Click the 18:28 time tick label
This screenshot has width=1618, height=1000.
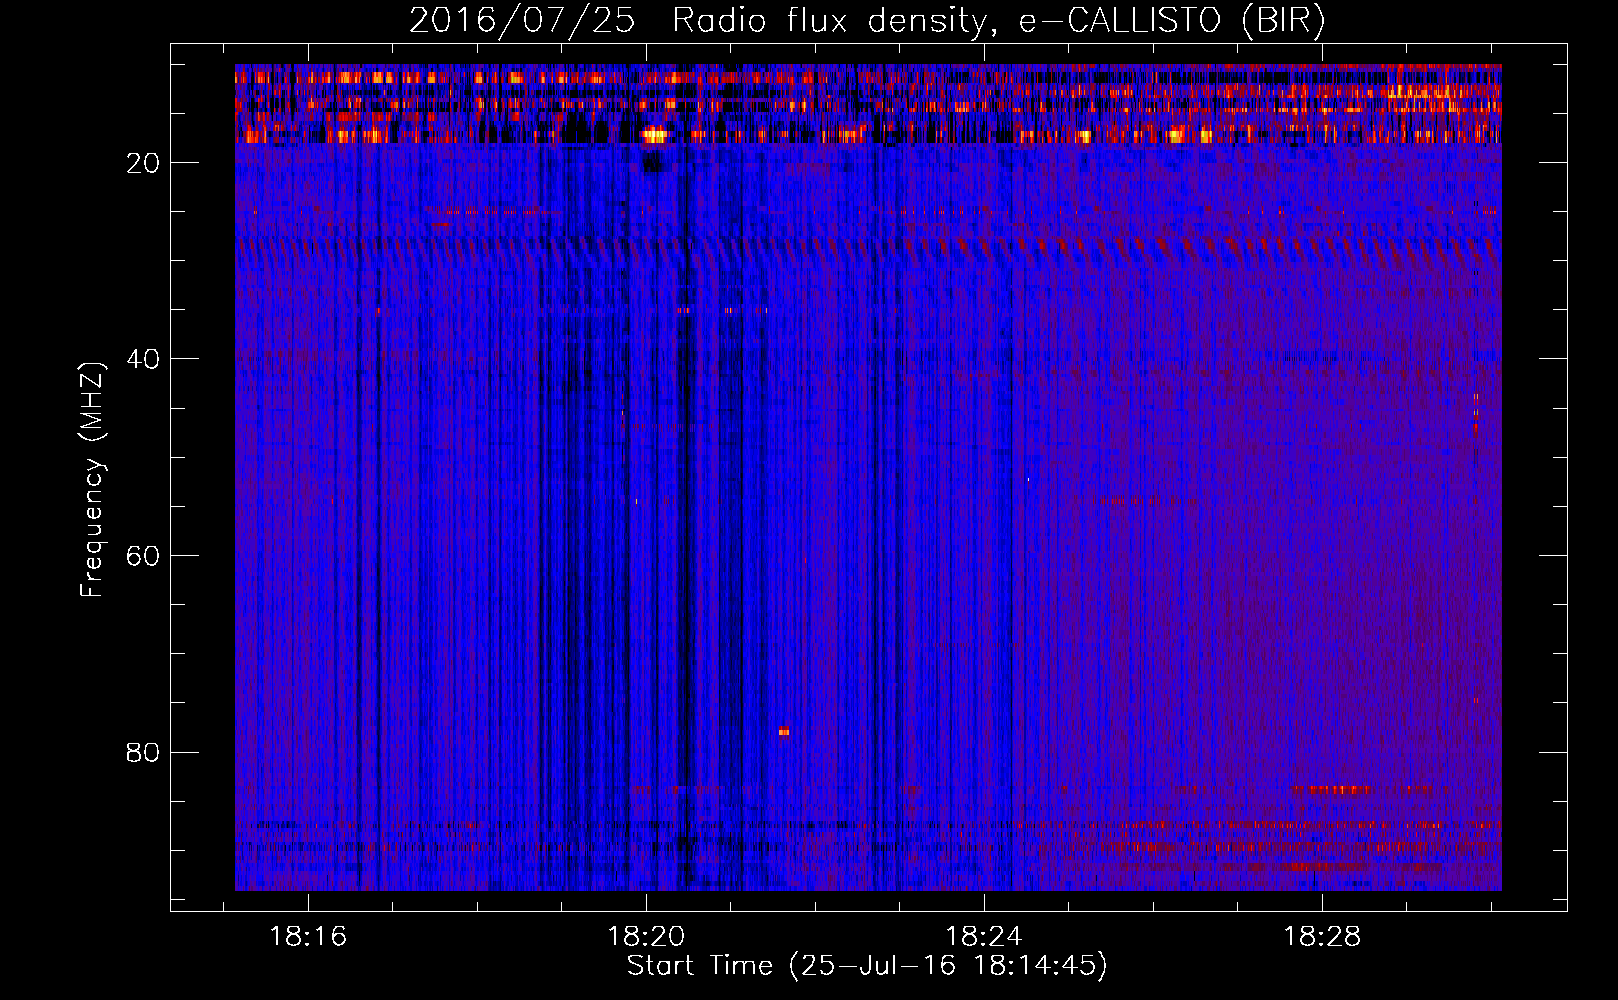(x=1322, y=937)
